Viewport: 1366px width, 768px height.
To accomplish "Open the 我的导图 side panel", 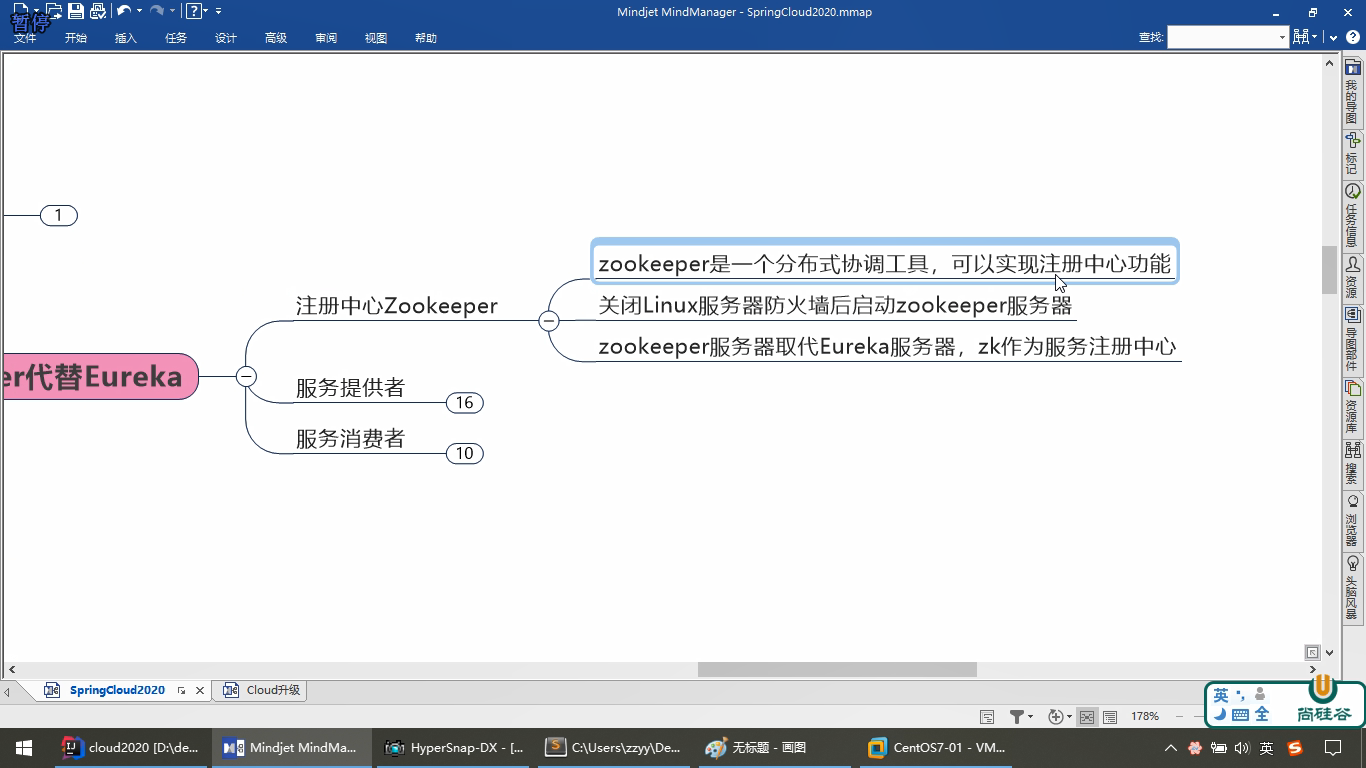I will [x=1352, y=91].
